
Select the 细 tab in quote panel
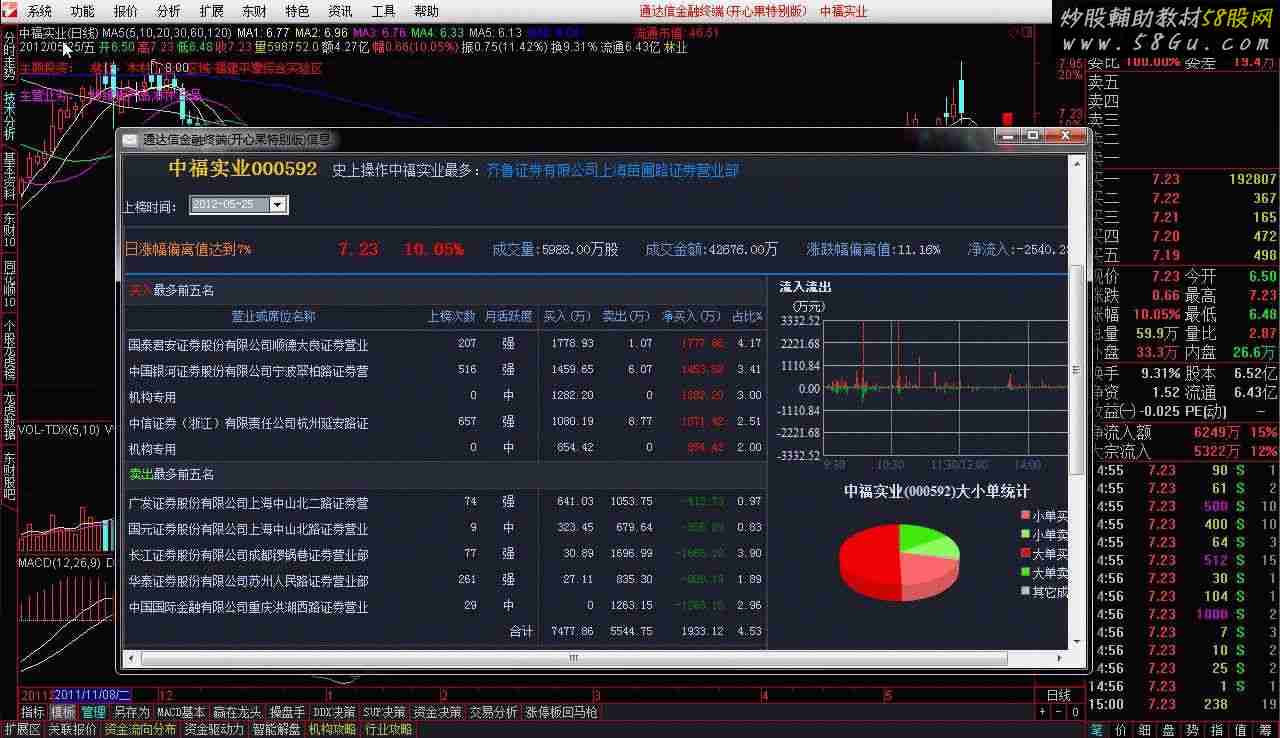coord(1145,729)
